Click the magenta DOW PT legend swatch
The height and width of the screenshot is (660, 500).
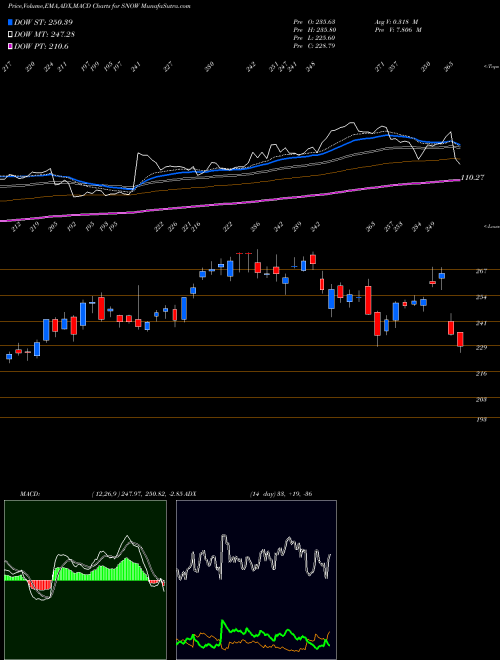pos(10,47)
